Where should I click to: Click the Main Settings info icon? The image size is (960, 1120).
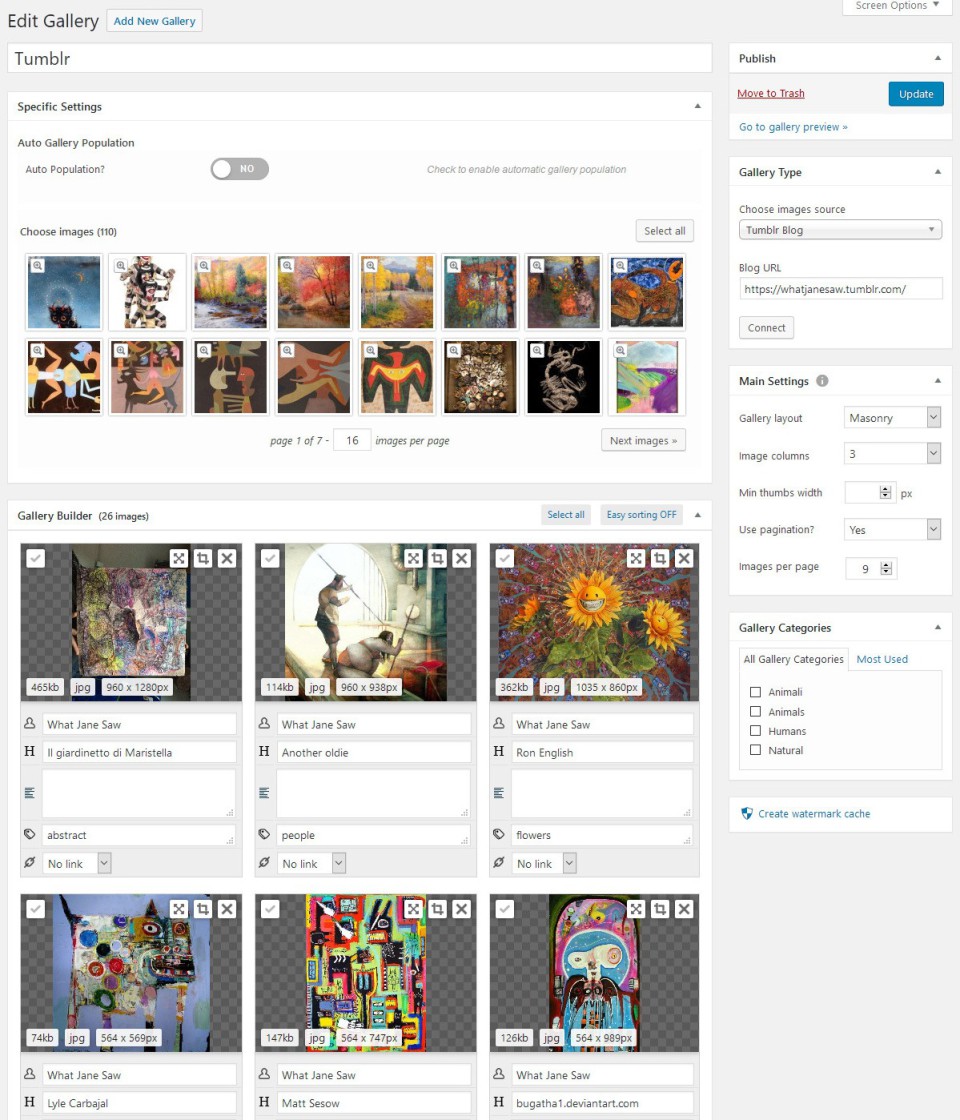click(x=822, y=381)
